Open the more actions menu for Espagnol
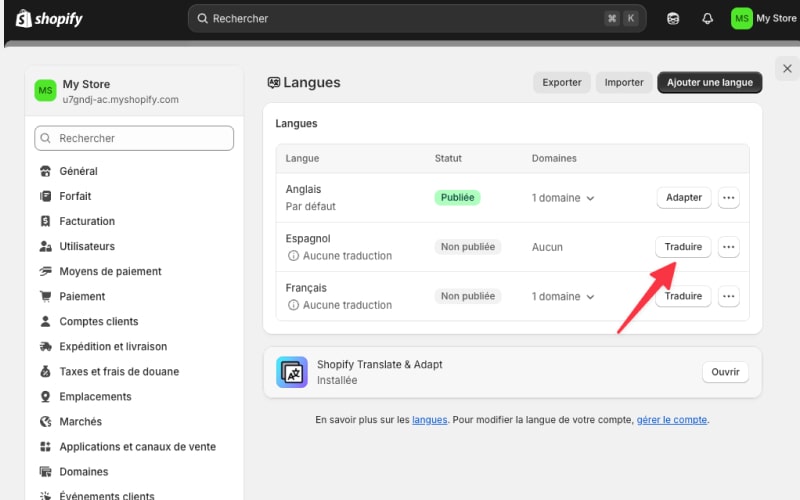This screenshot has width=800, height=500. [x=728, y=247]
